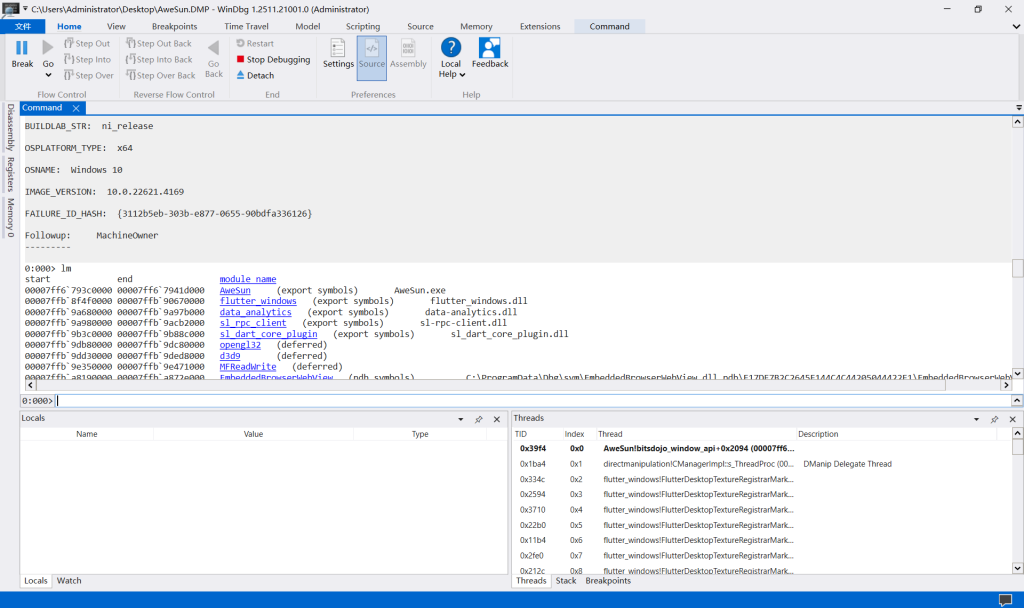Open the Threads panel options dropdown arrow
This screenshot has height=608, width=1024.
[976, 420]
